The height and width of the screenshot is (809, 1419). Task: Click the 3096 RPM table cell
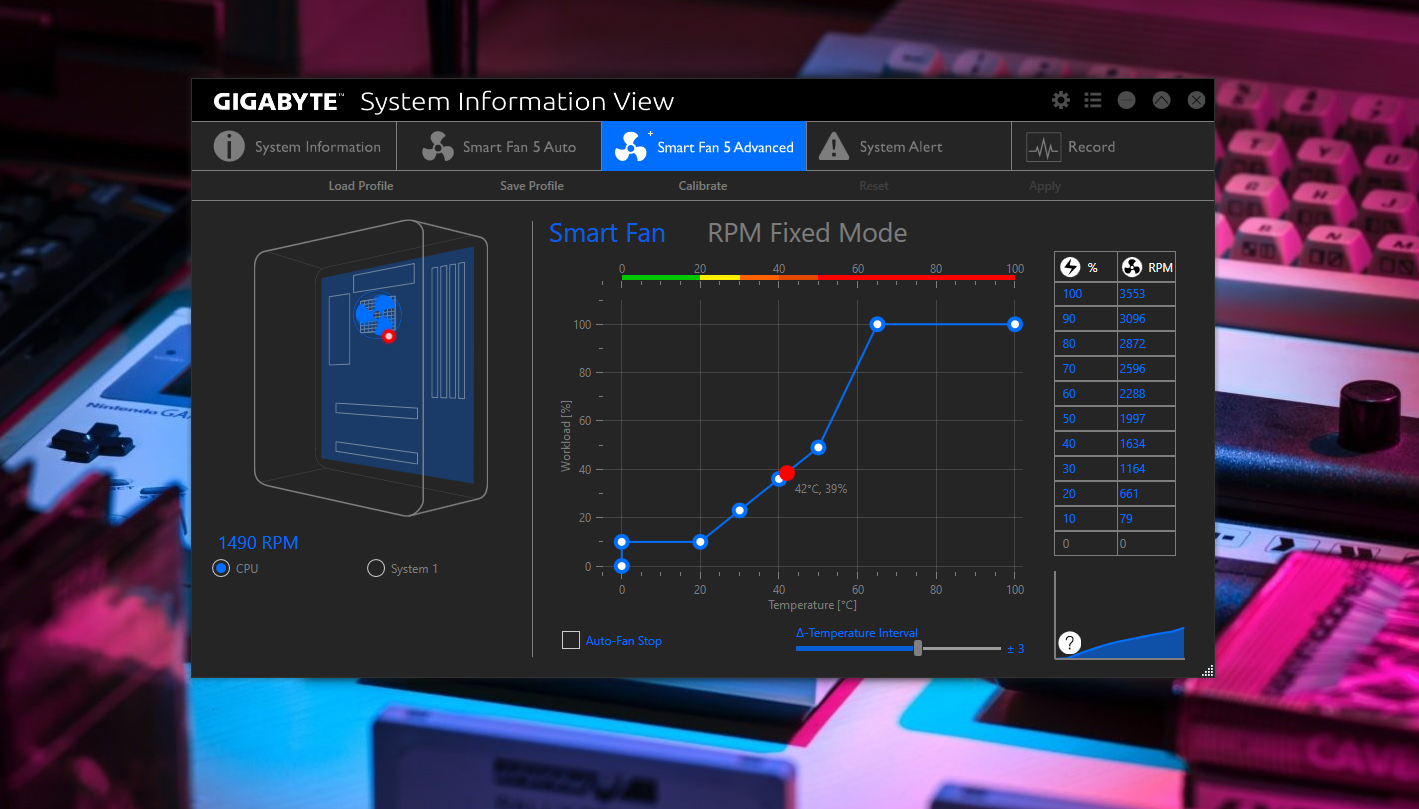pyautogui.click(x=1146, y=319)
